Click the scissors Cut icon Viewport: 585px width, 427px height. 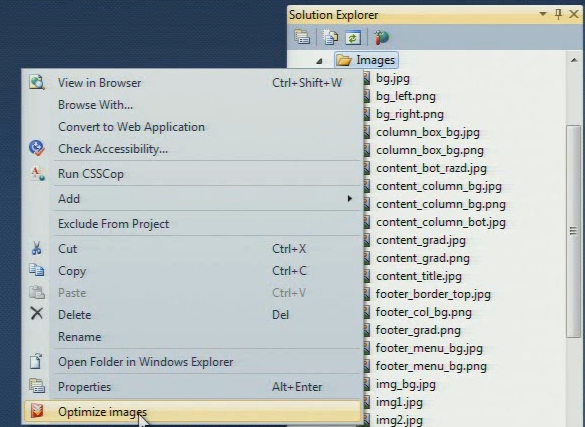click(37, 248)
